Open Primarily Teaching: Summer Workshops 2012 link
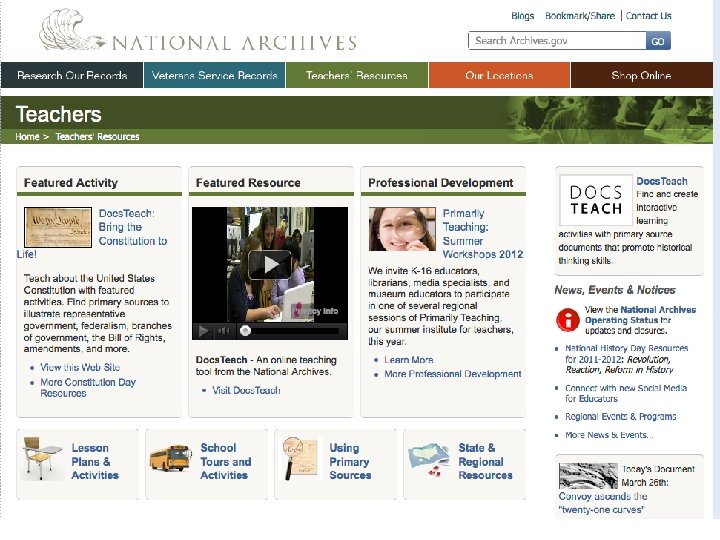720x540 pixels. [483, 234]
